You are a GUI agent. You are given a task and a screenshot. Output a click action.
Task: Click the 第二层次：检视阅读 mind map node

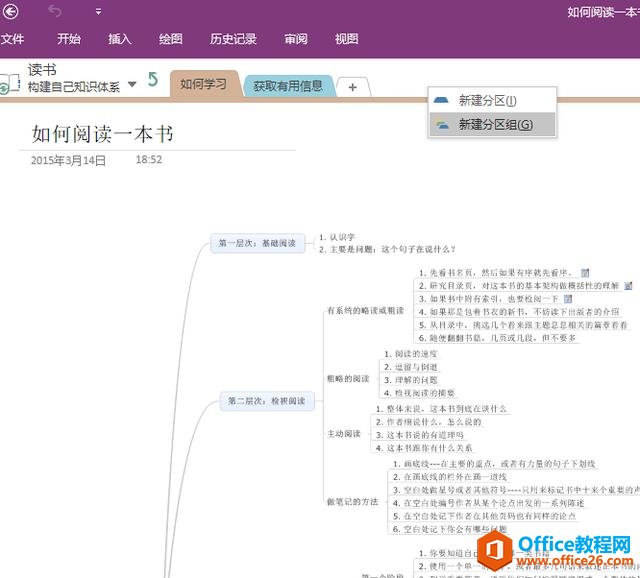[x=267, y=401]
